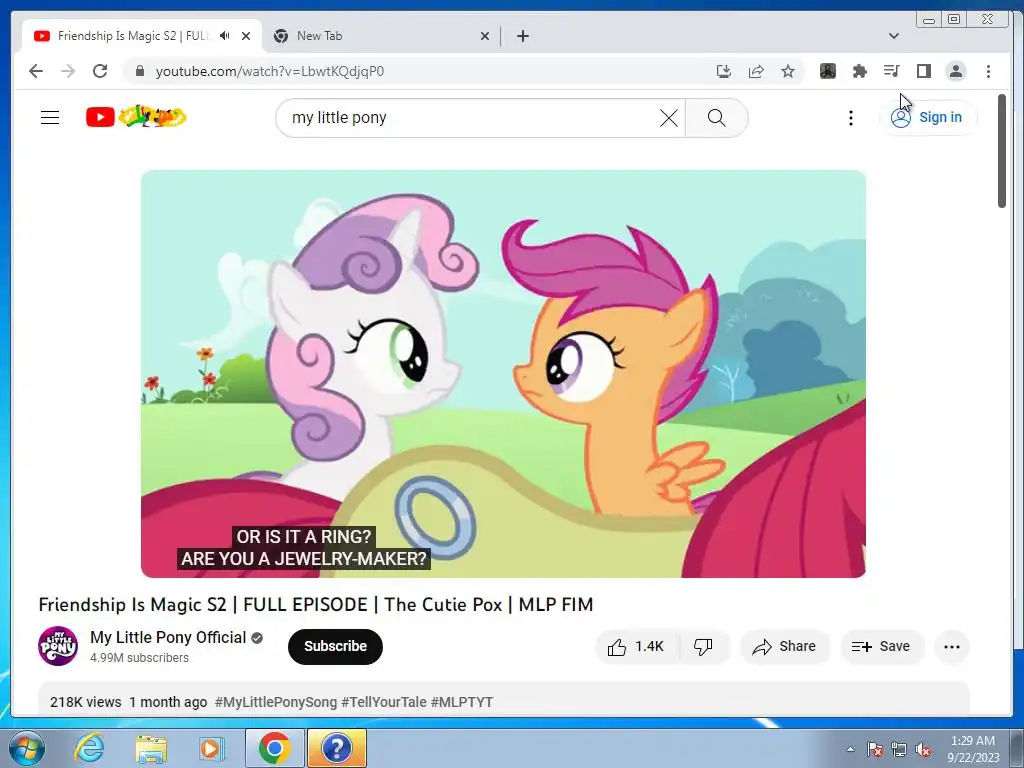Open the #MLPTYT hashtag

point(462,702)
